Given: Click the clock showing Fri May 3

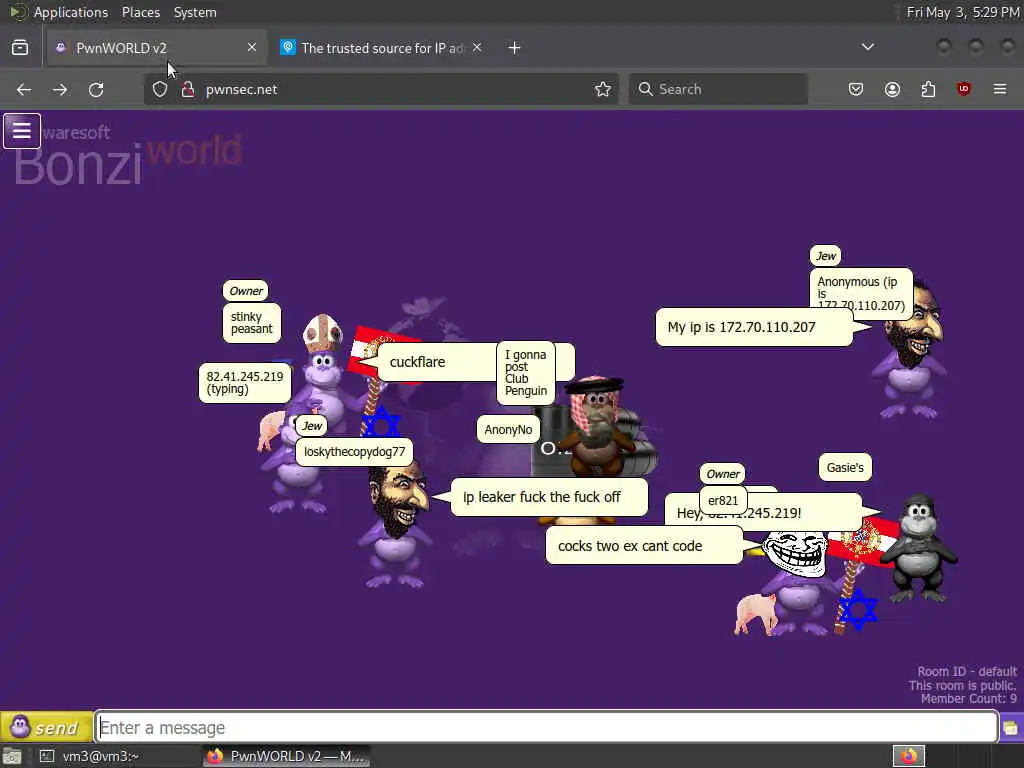Looking at the screenshot, I should point(963,12).
